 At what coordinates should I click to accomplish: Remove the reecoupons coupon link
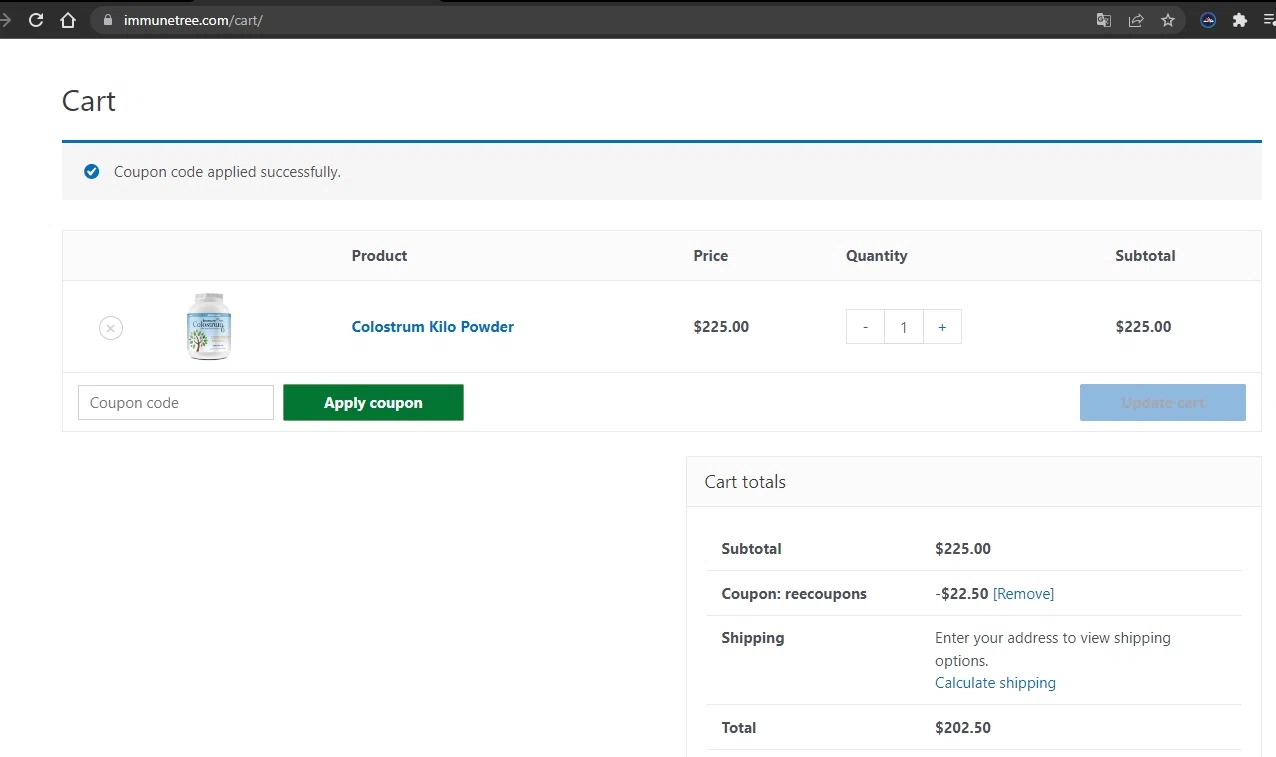[1023, 594]
